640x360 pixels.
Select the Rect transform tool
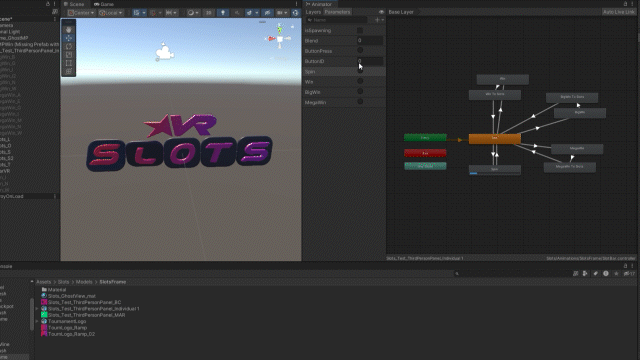click(x=69, y=63)
